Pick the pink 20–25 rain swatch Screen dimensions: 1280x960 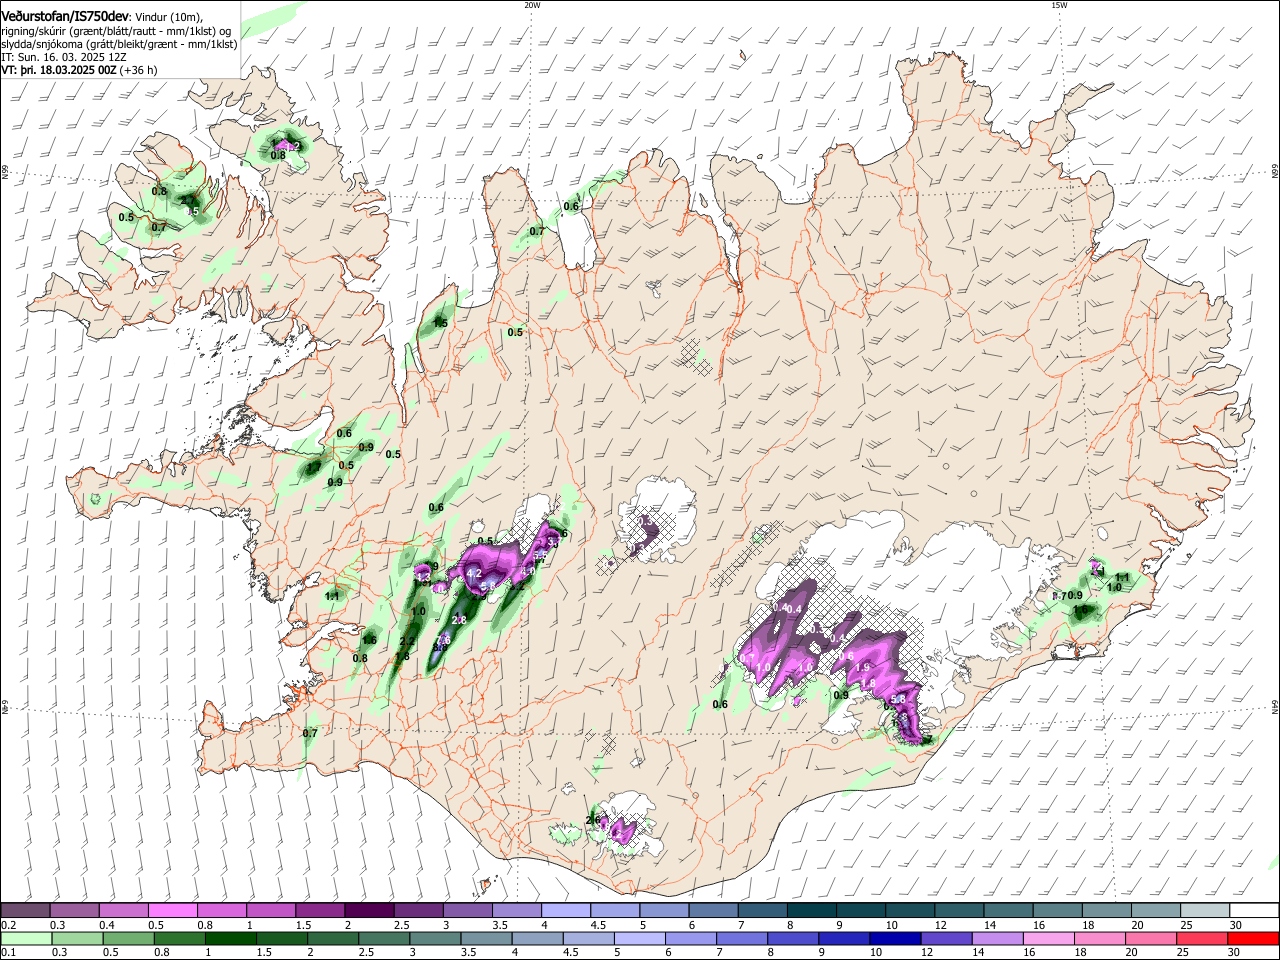pos(1150,939)
